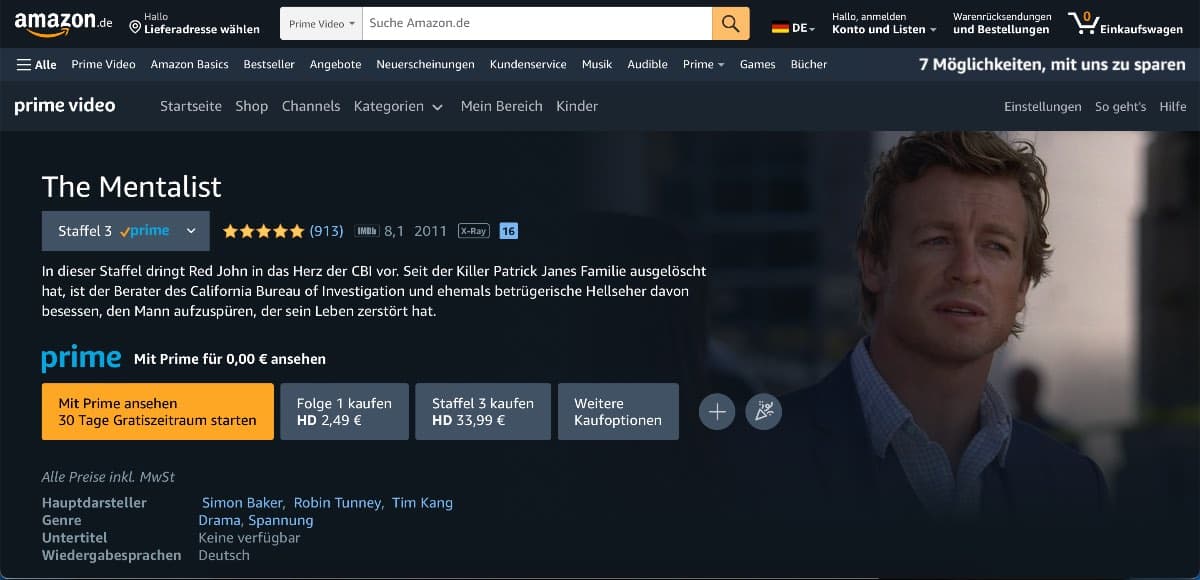
Task: Open the Alle hamburger menu
Action: [x=37, y=64]
